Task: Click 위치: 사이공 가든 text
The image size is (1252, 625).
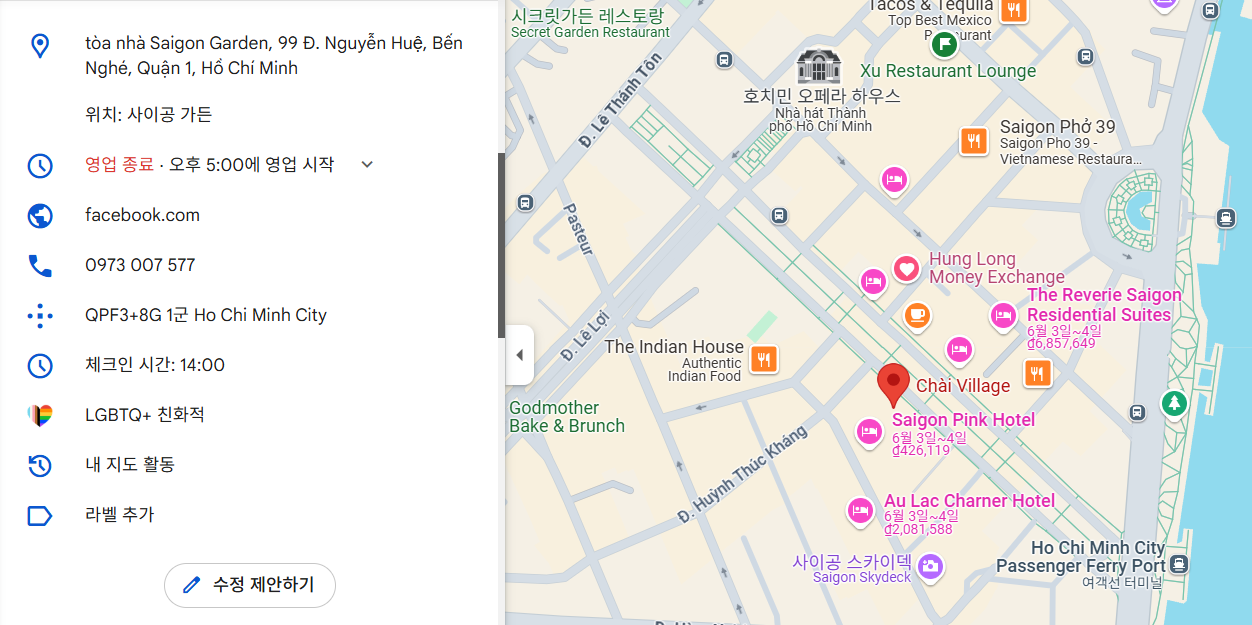Action: [x=149, y=114]
